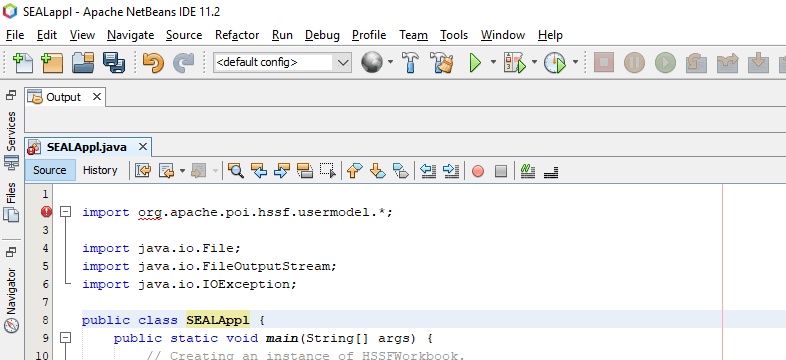This screenshot has height=360, width=786.
Task: Click the New File toolbar icon
Action: pos(22,63)
